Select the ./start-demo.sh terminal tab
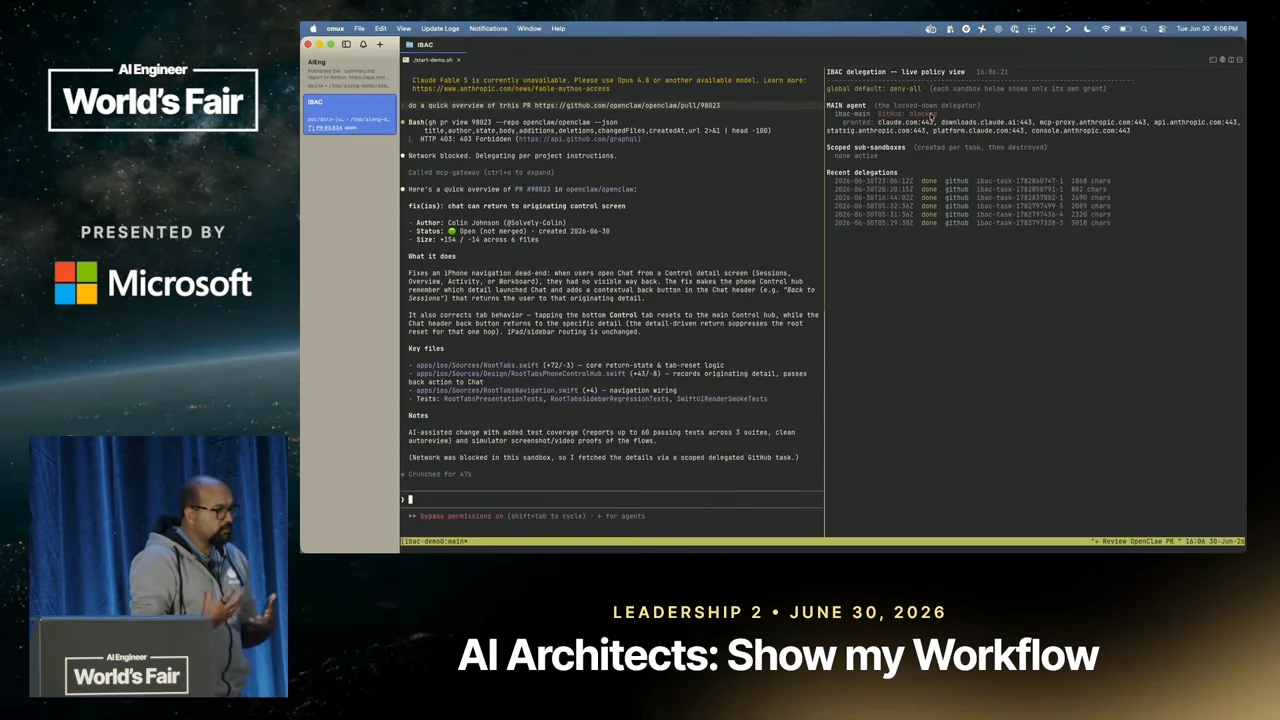This screenshot has height=720, width=1280. pos(431,60)
